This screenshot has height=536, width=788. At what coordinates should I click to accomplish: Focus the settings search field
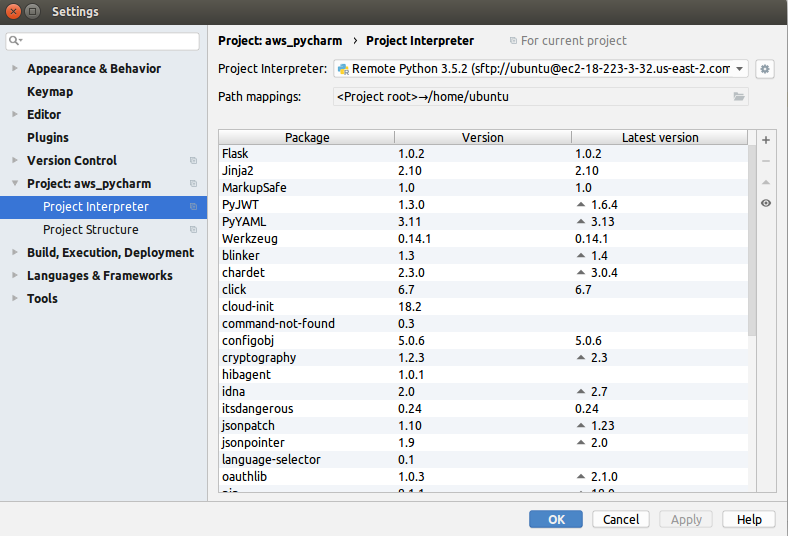point(103,41)
